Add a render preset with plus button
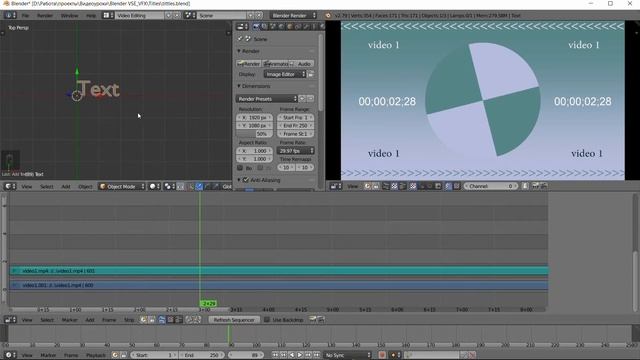Screen dimensions: 640x360 [x=302, y=99]
